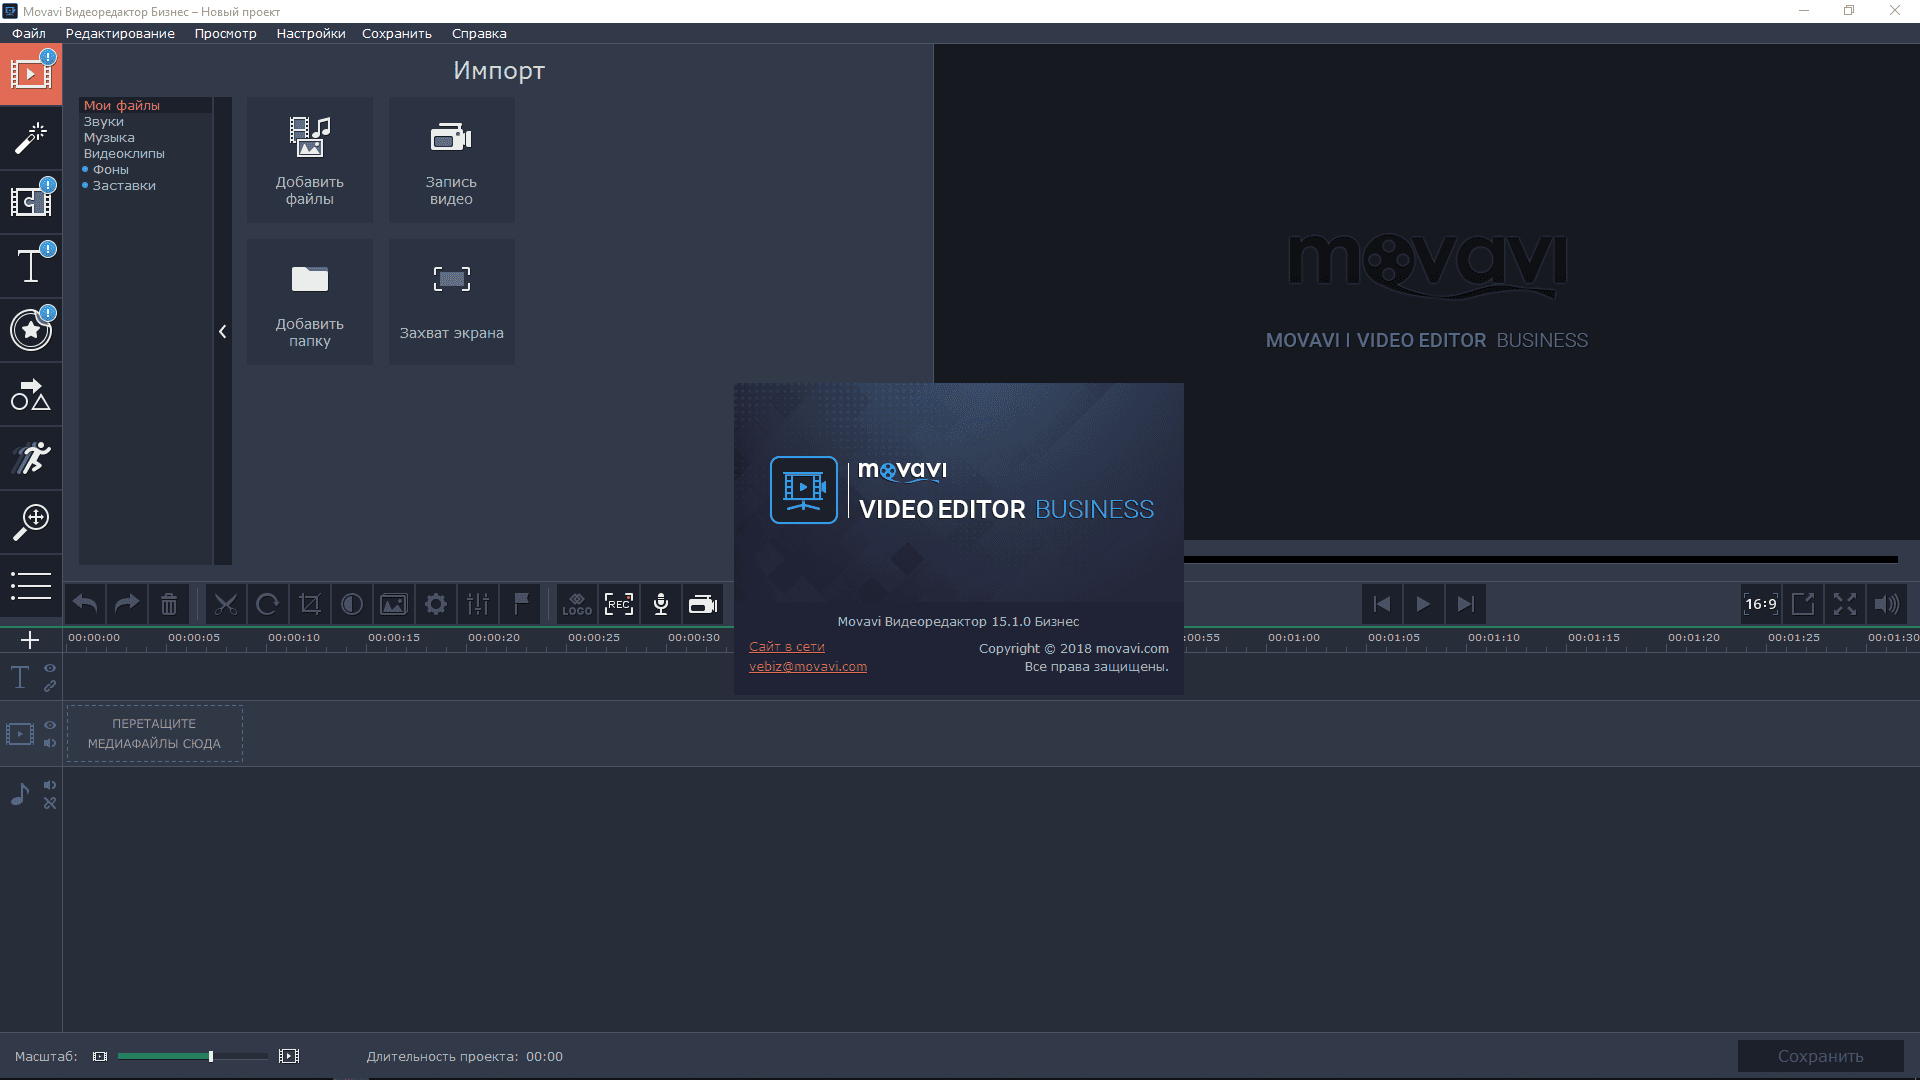Open the Callouts shapes tab
1920x1080 pixels.
tap(31, 395)
